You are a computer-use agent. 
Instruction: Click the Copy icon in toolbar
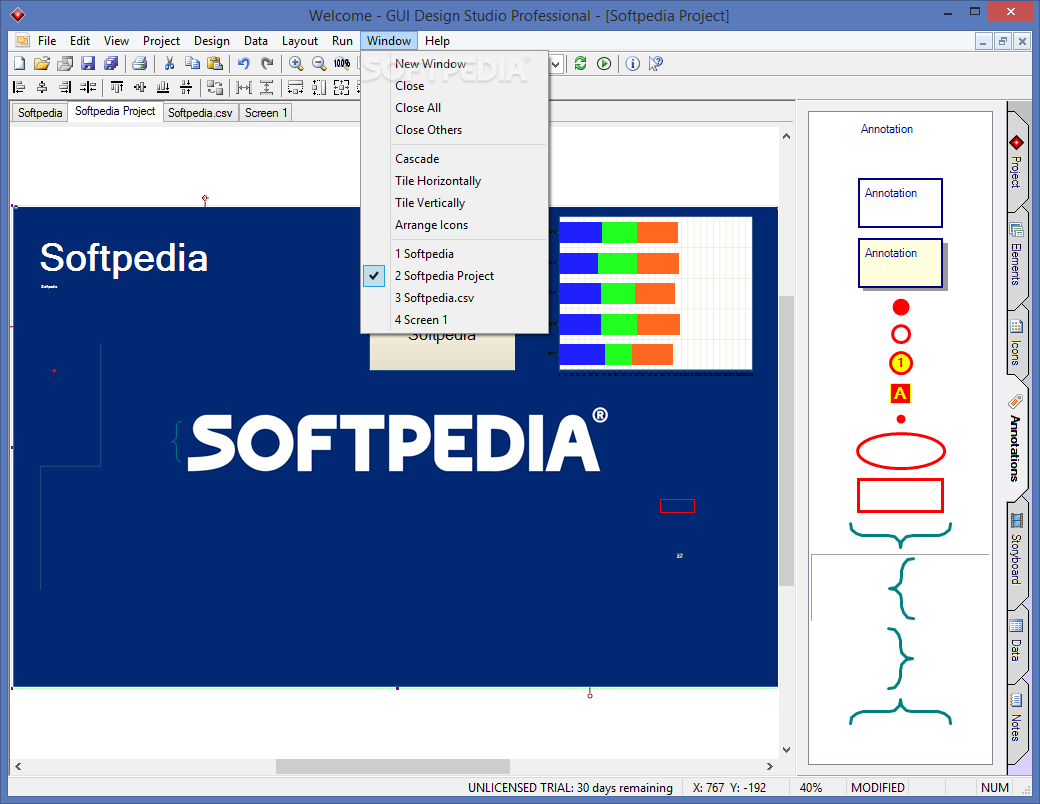192,64
